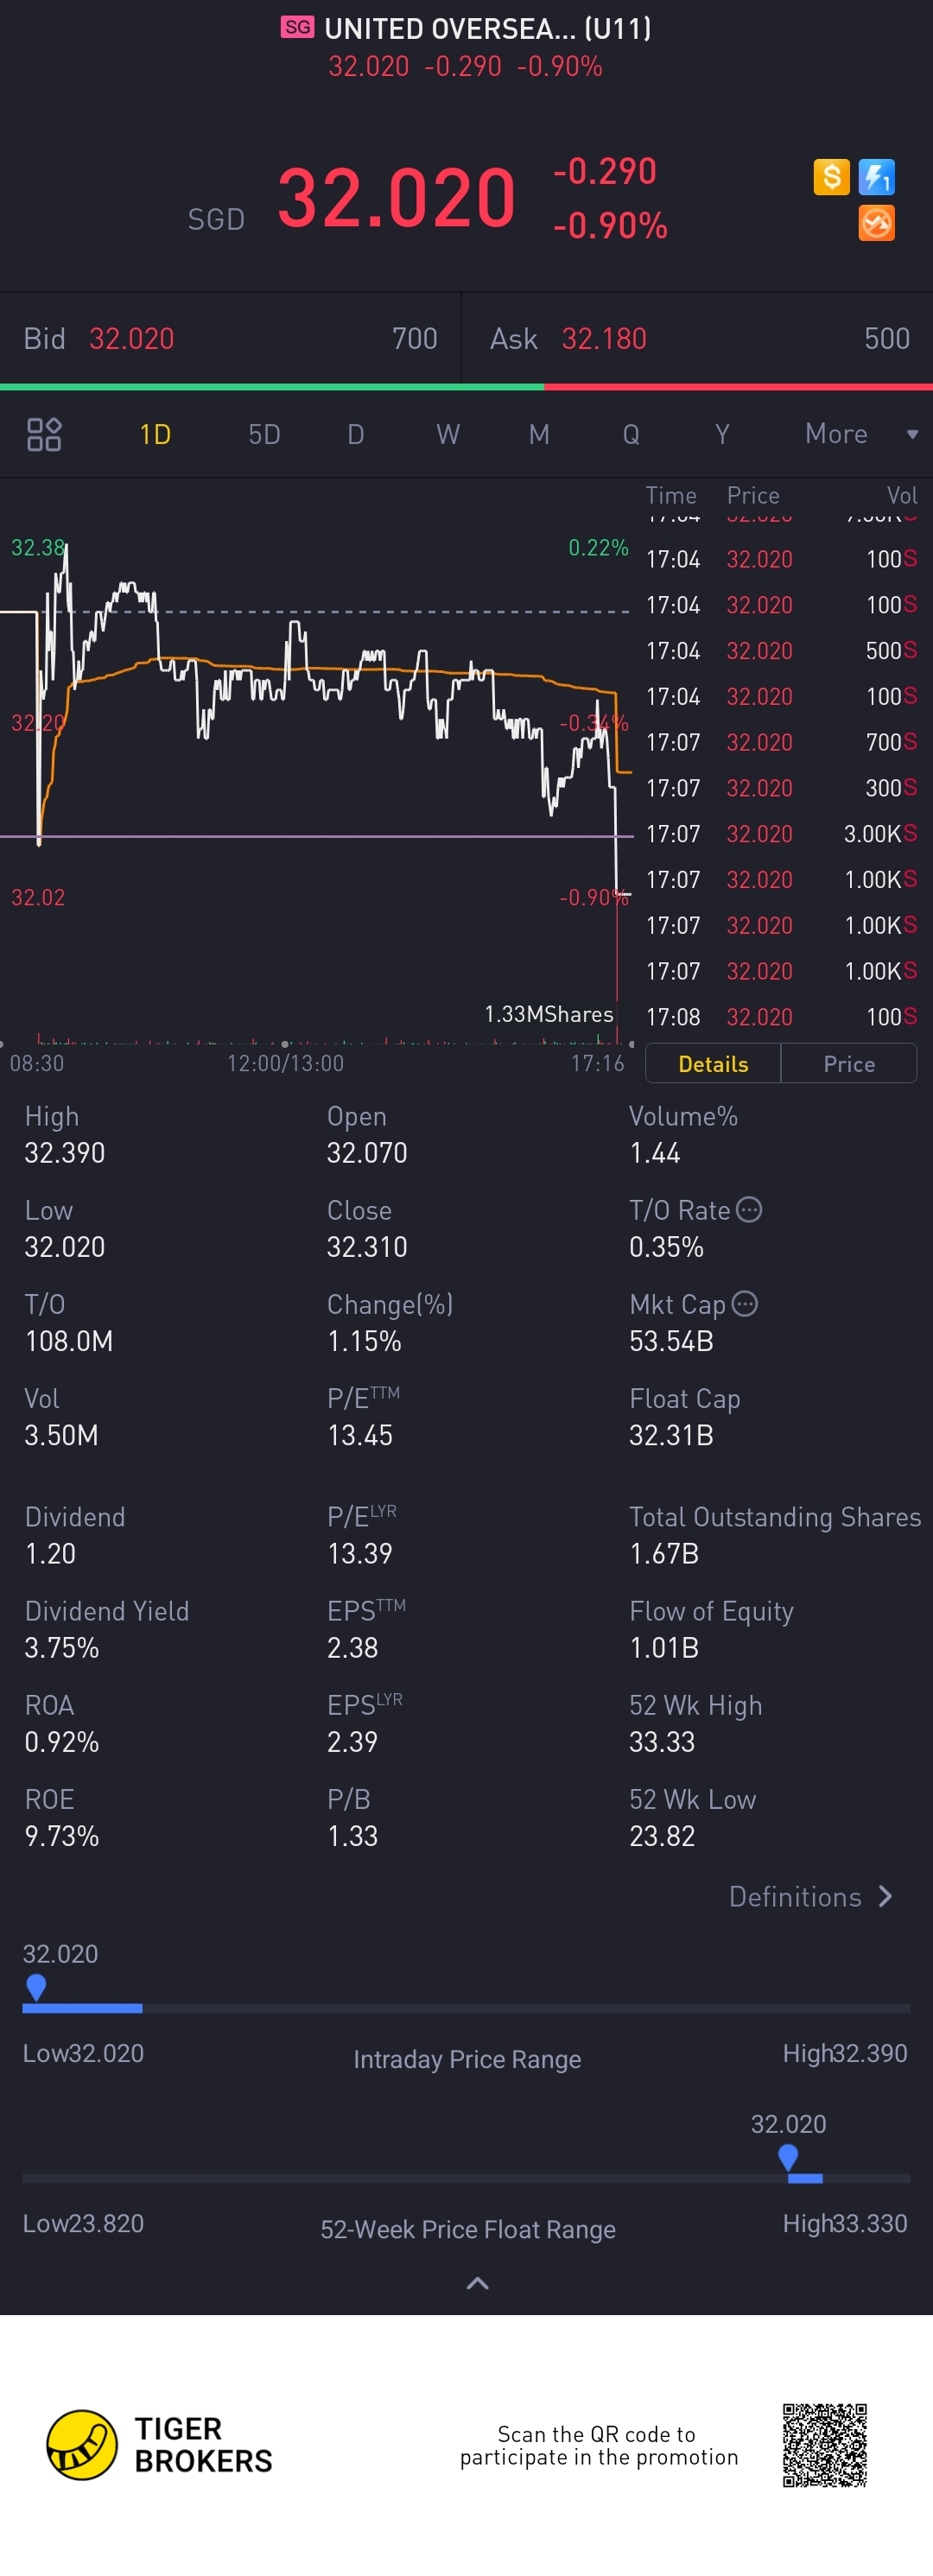
Task: Collapse the stock details with the up chevron
Action: tap(478, 2283)
